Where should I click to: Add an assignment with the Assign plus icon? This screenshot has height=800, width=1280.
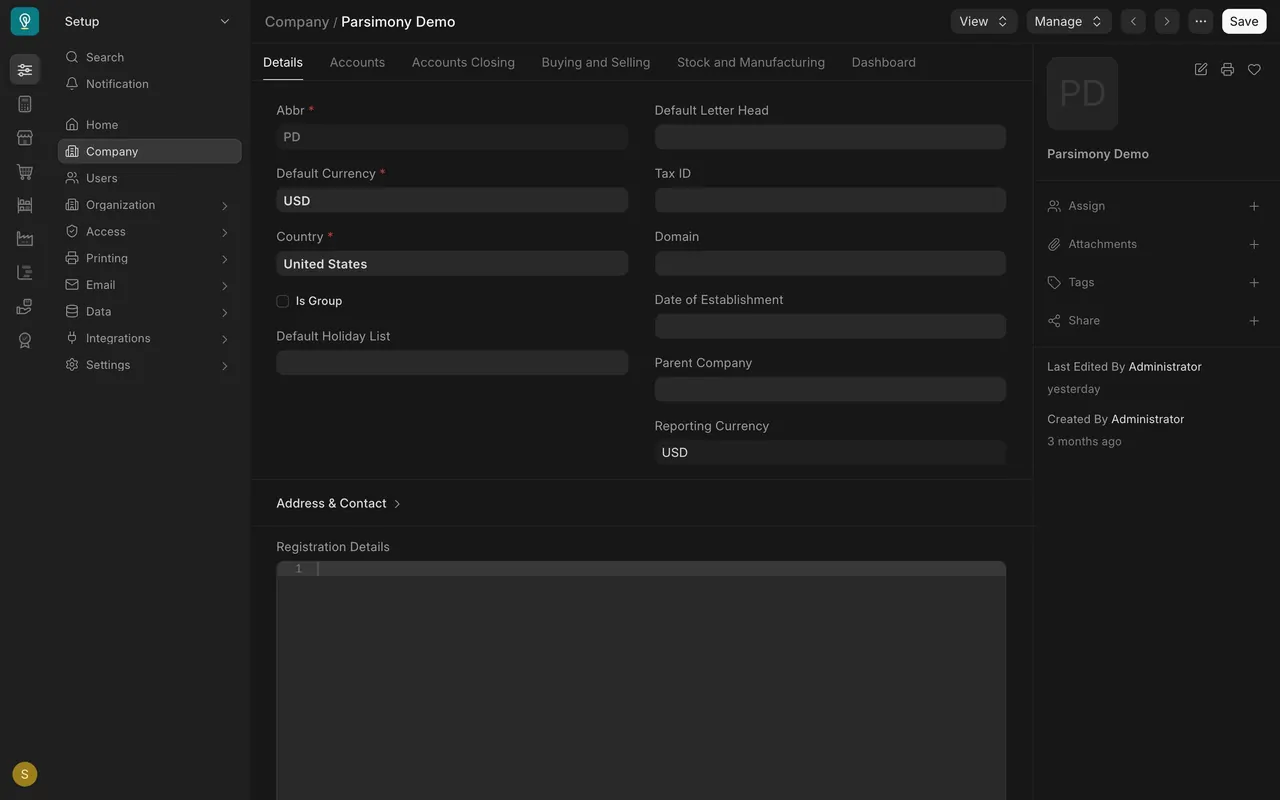[1254, 206]
